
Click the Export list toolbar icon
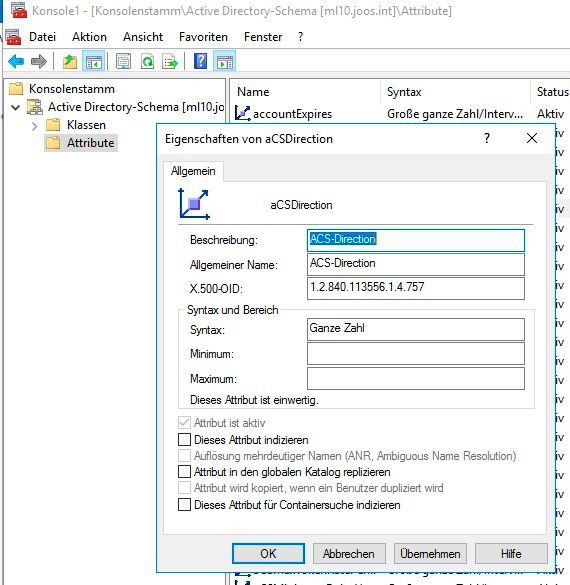click(x=170, y=61)
